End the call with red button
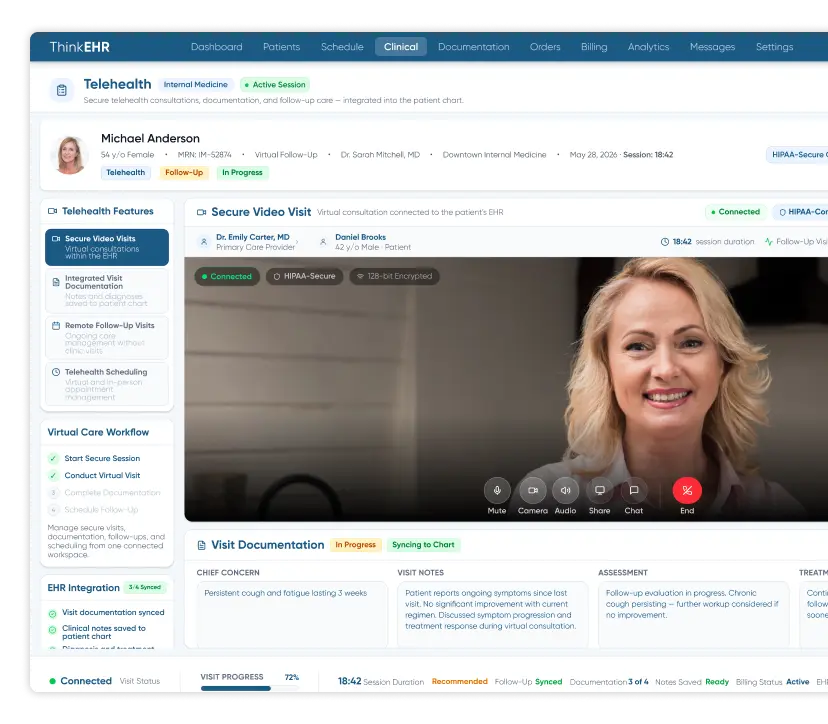828x724 pixels. 687,490
